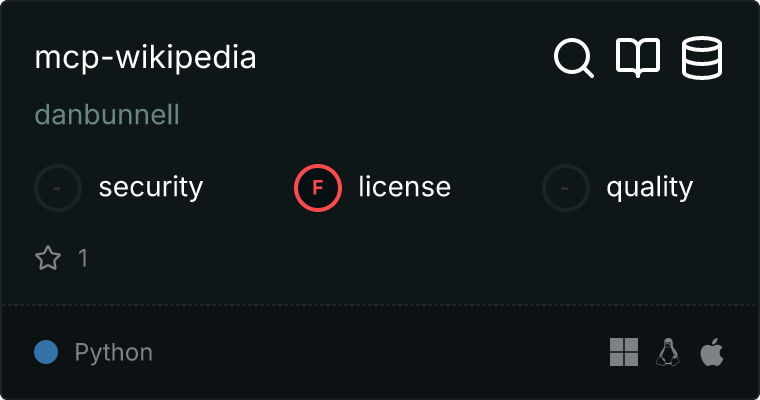Click the security label text
760x400 pixels.
(151, 187)
